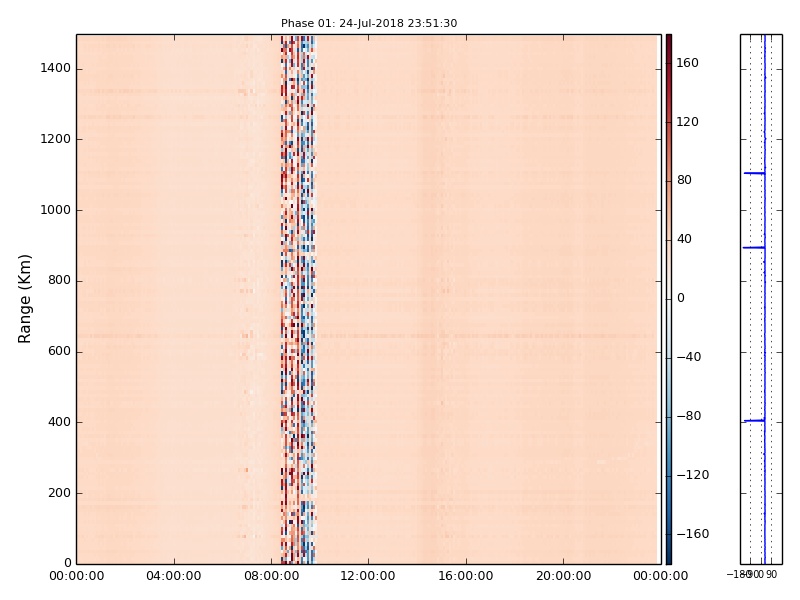Viewport: 800px width, 600px height.
Task: Click the colorbar value 40
Action: coord(684,239)
